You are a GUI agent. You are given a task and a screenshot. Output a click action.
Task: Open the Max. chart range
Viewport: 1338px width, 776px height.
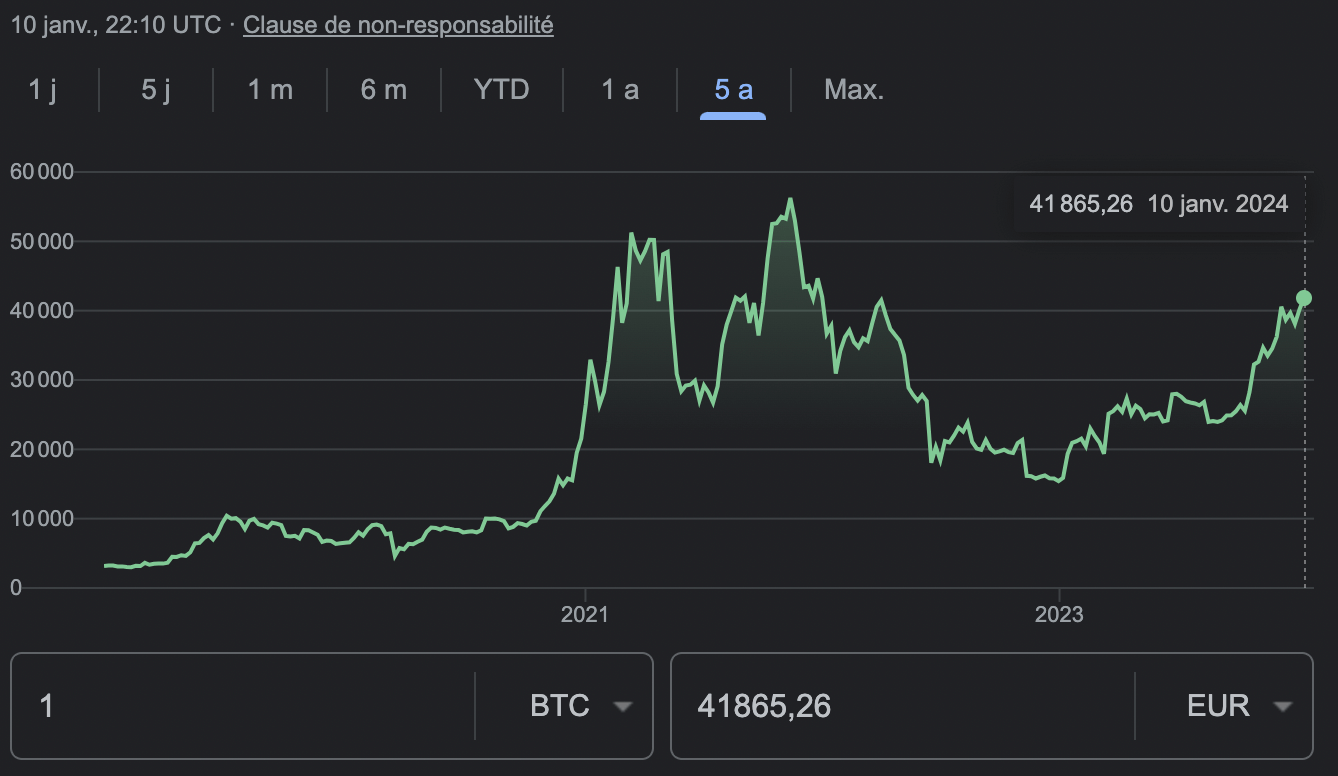[854, 90]
